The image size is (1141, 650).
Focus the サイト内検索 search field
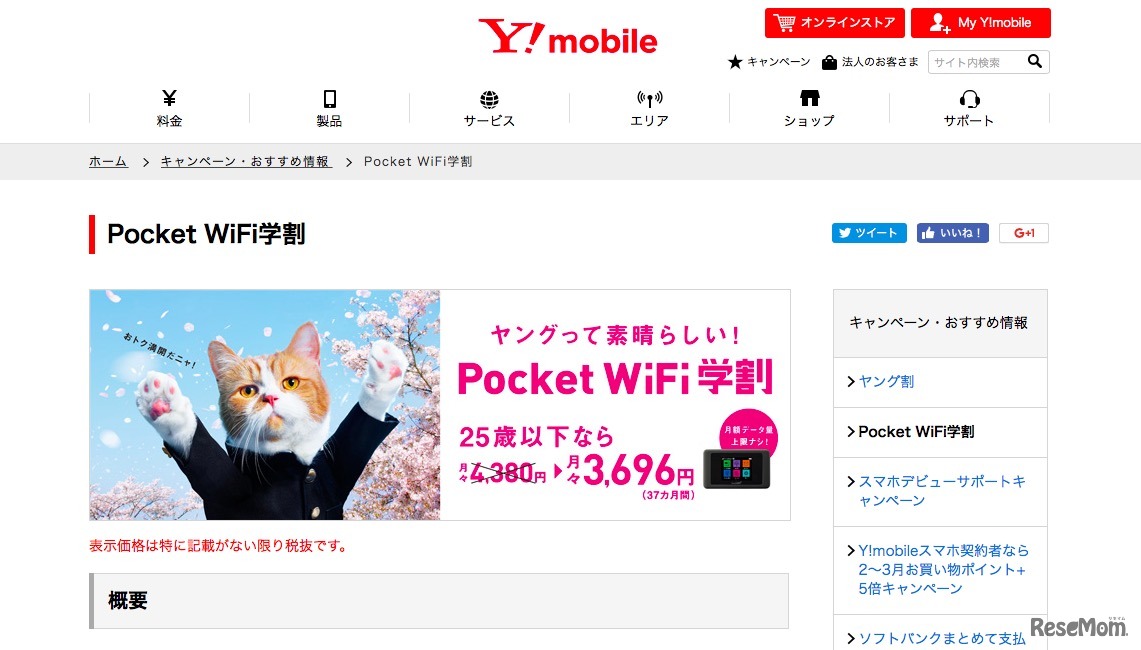point(977,62)
